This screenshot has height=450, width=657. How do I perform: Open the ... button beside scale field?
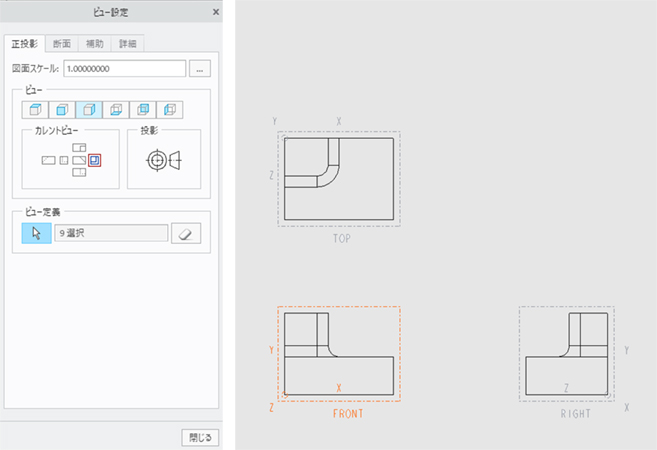point(201,69)
